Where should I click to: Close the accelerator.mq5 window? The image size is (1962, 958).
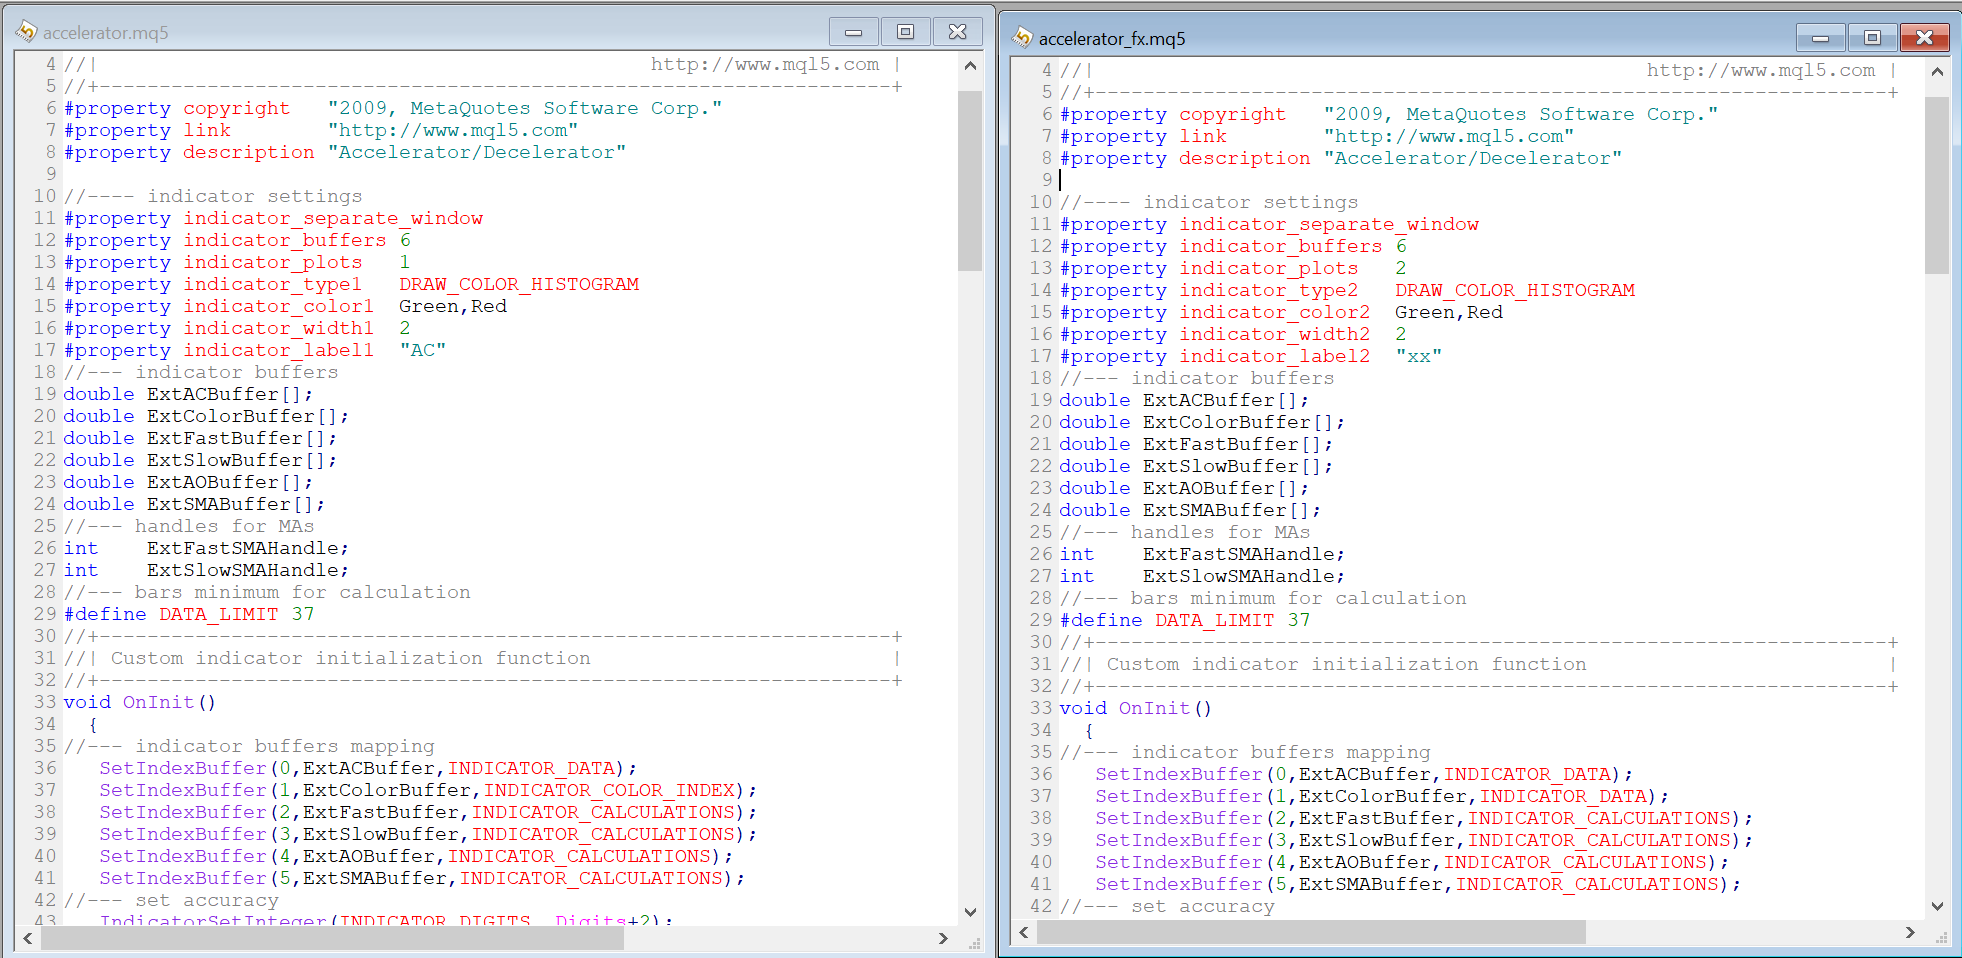[957, 32]
